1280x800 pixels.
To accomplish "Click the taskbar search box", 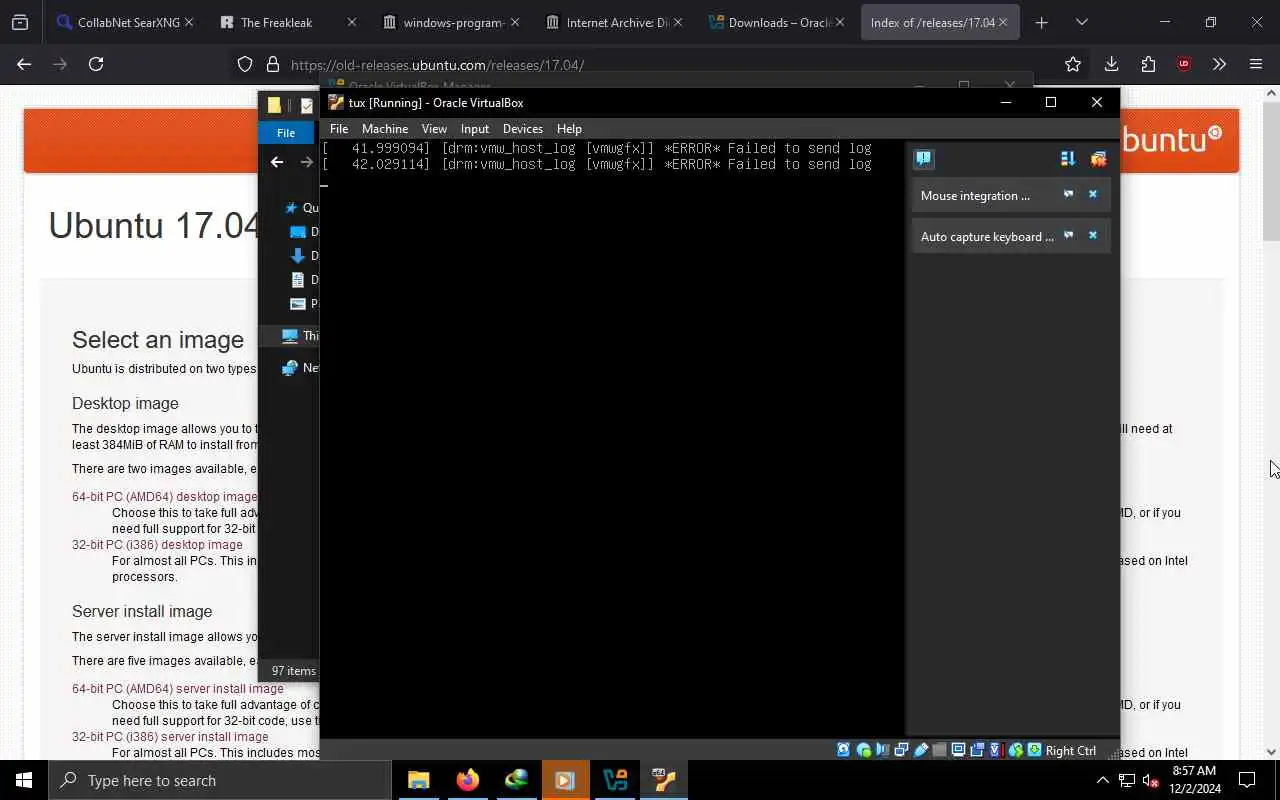I will pyautogui.click(x=219, y=780).
